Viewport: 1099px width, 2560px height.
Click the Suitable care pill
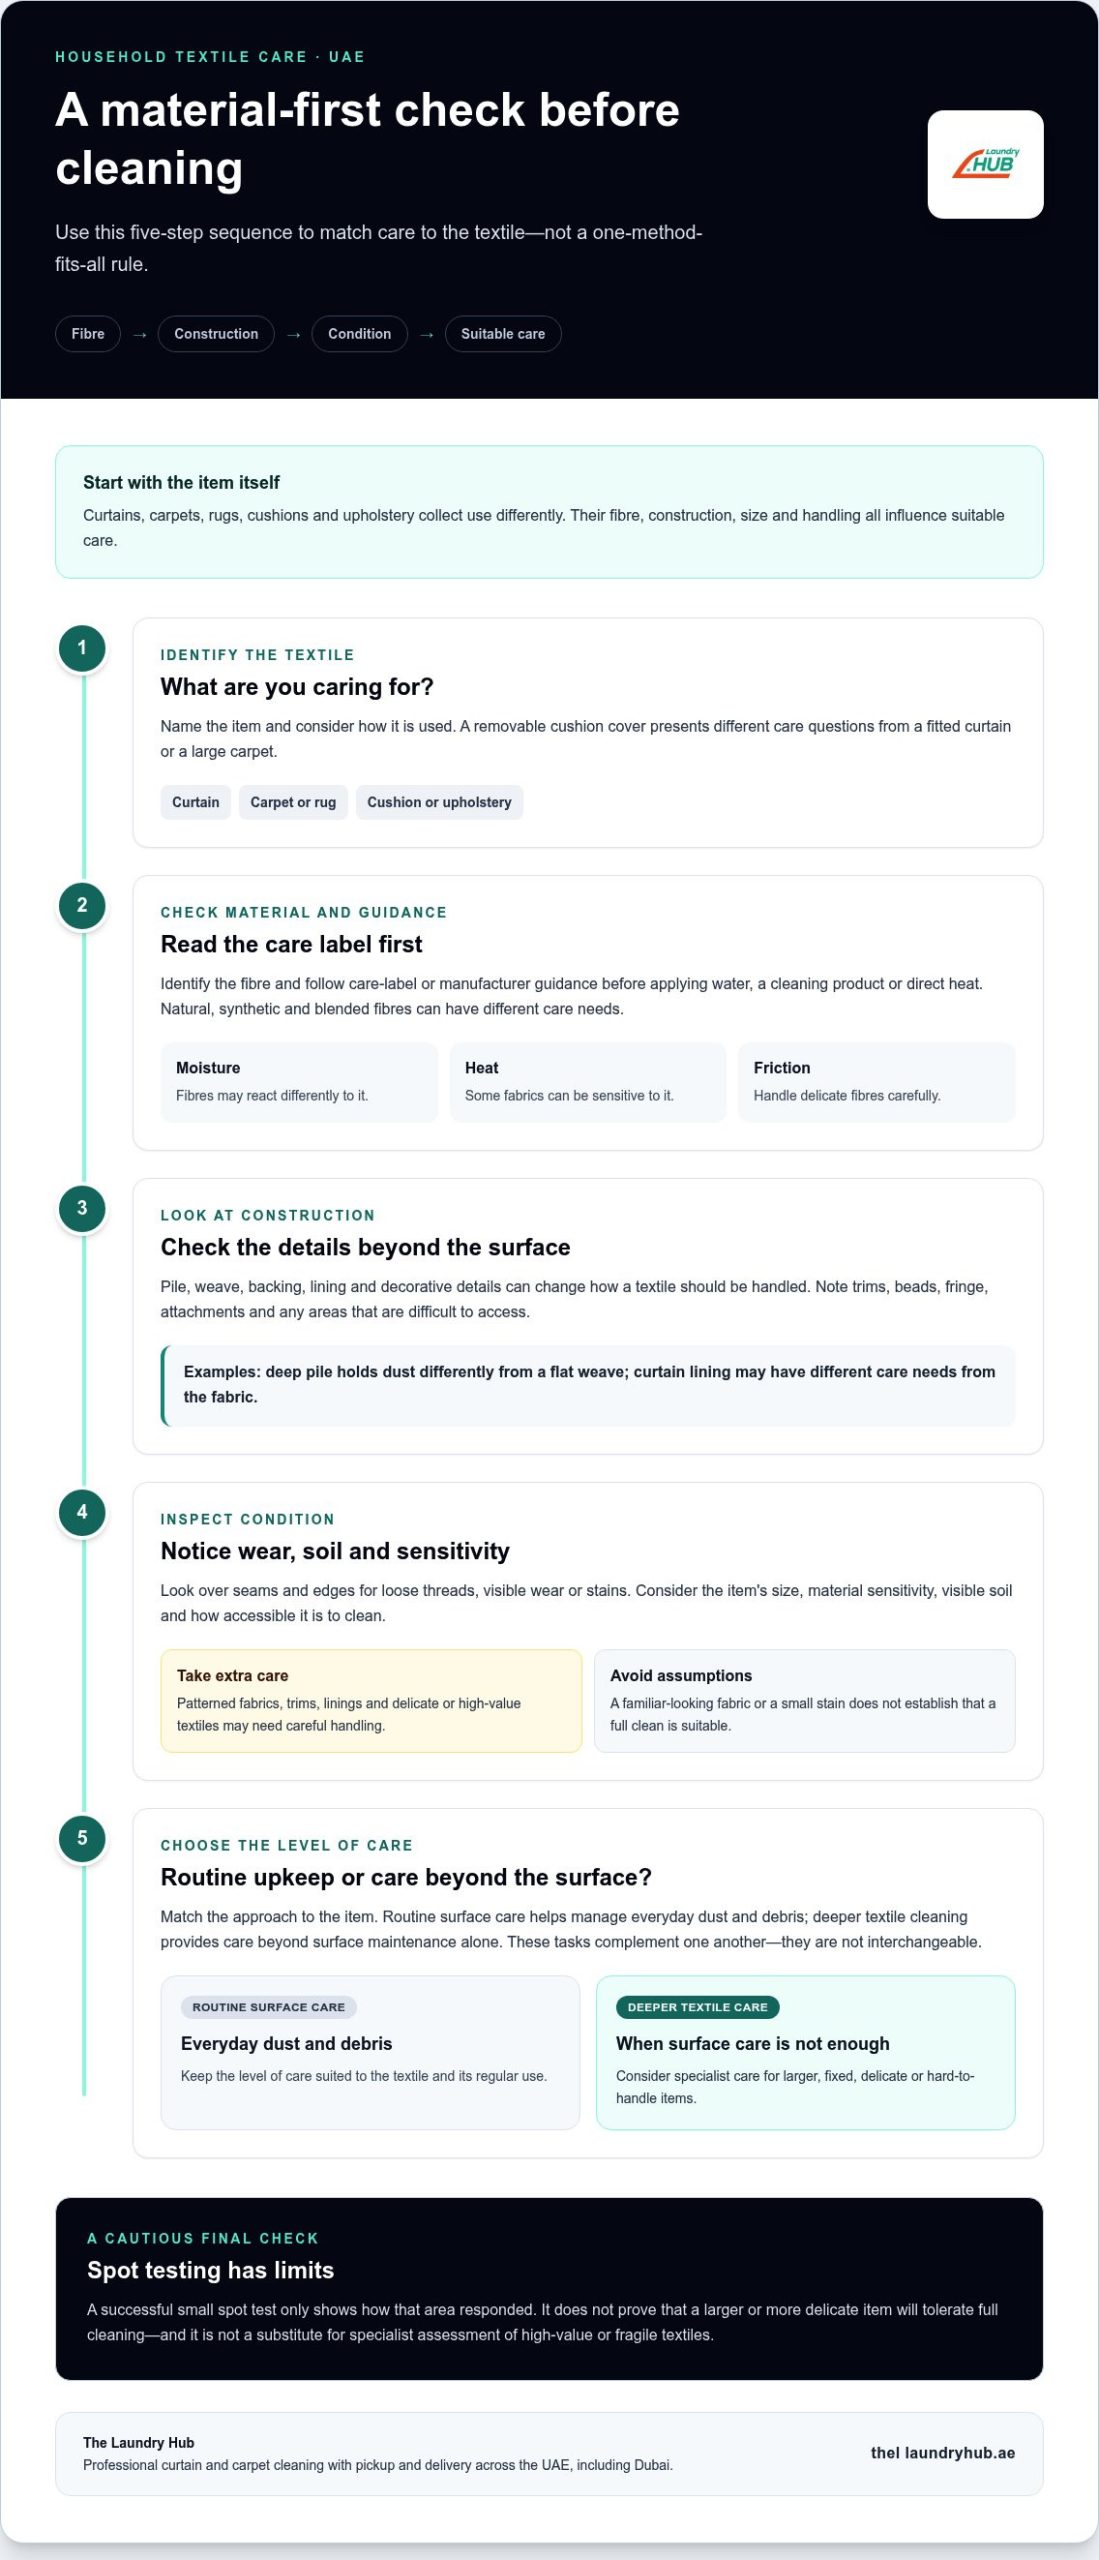point(503,334)
